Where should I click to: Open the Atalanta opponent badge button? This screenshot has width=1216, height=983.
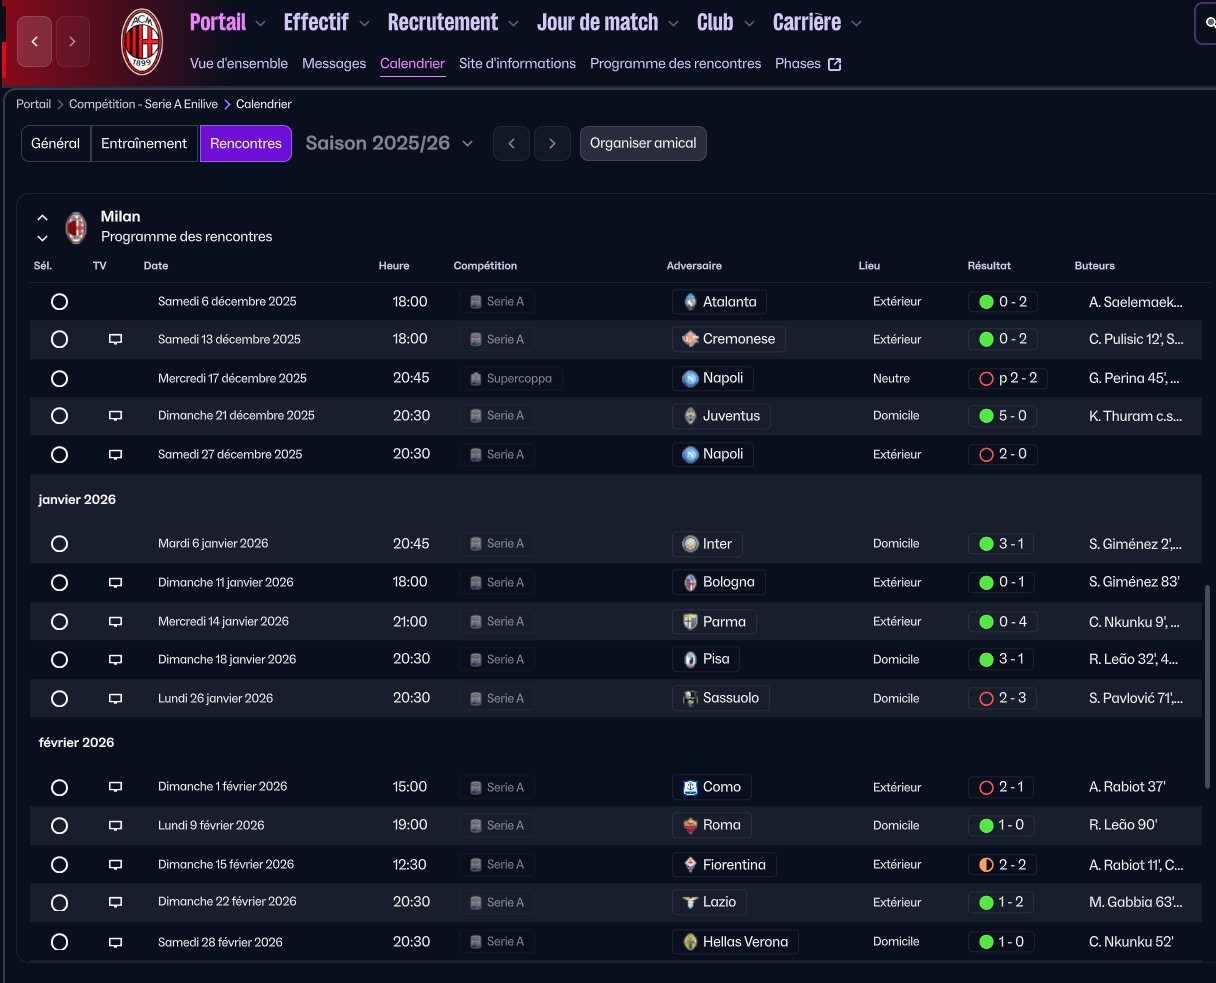click(719, 301)
